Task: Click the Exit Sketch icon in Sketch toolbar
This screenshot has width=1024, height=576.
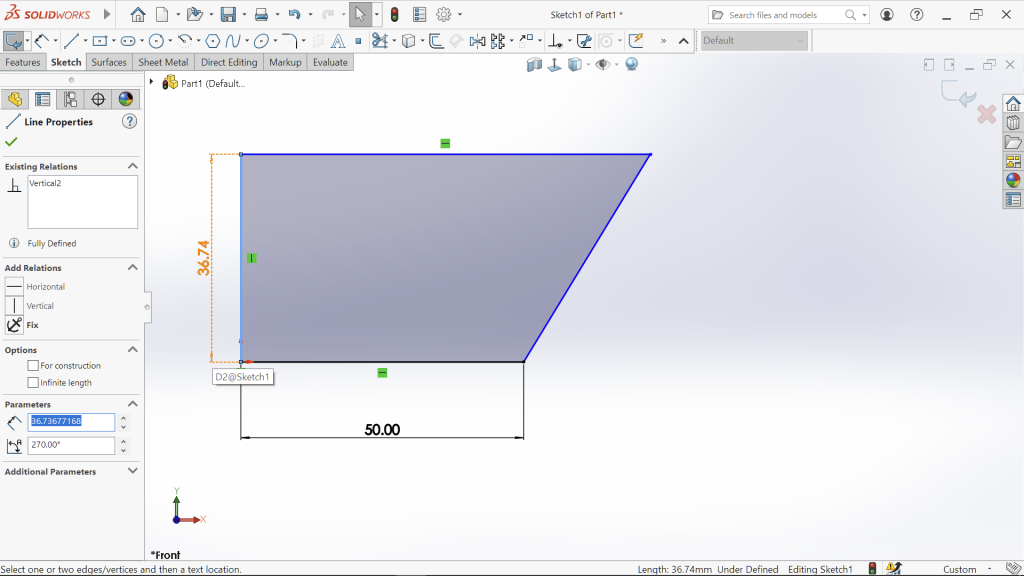Action: tap(12, 41)
